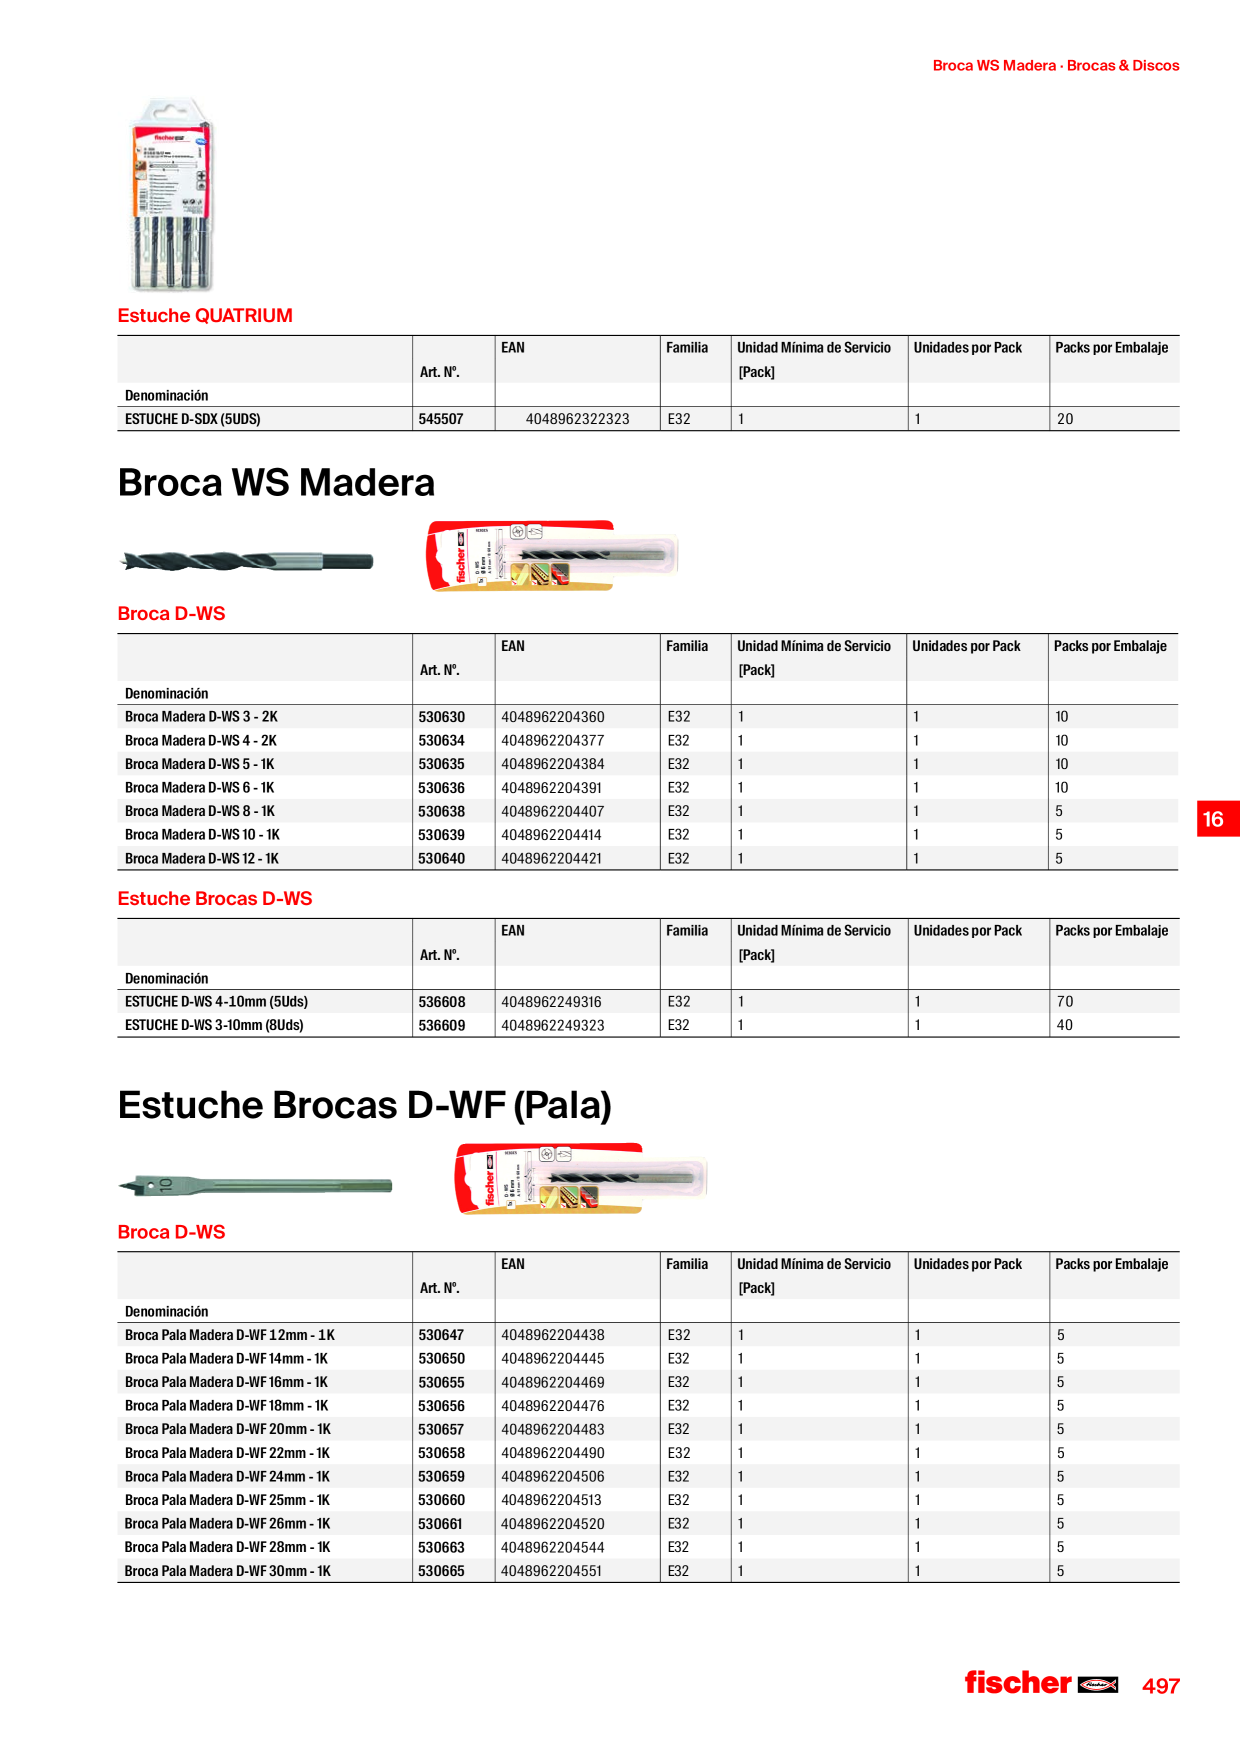Click the 'ESTUCHE D-SDX (5UDS)' row name
The height and width of the screenshot is (1754, 1240).
tap(193, 419)
